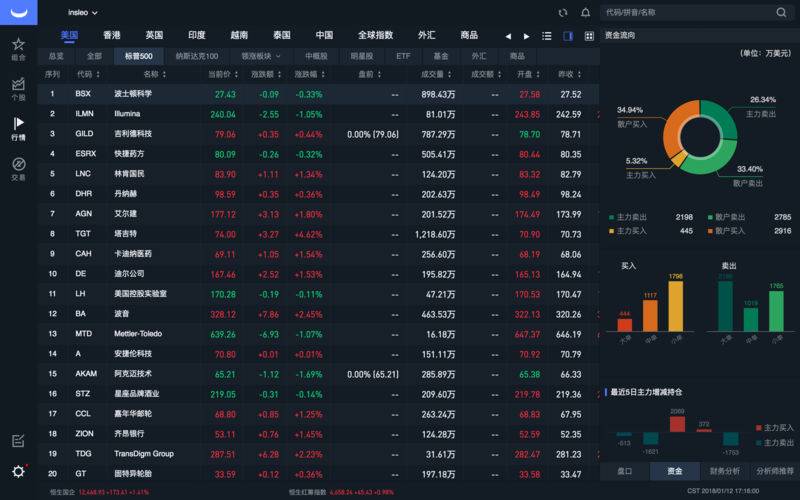Select the 行情 flag icon in the sidebar
Image resolution: width=800 pixels, height=500 pixels.
pyautogui.click(x=18, y=123)
